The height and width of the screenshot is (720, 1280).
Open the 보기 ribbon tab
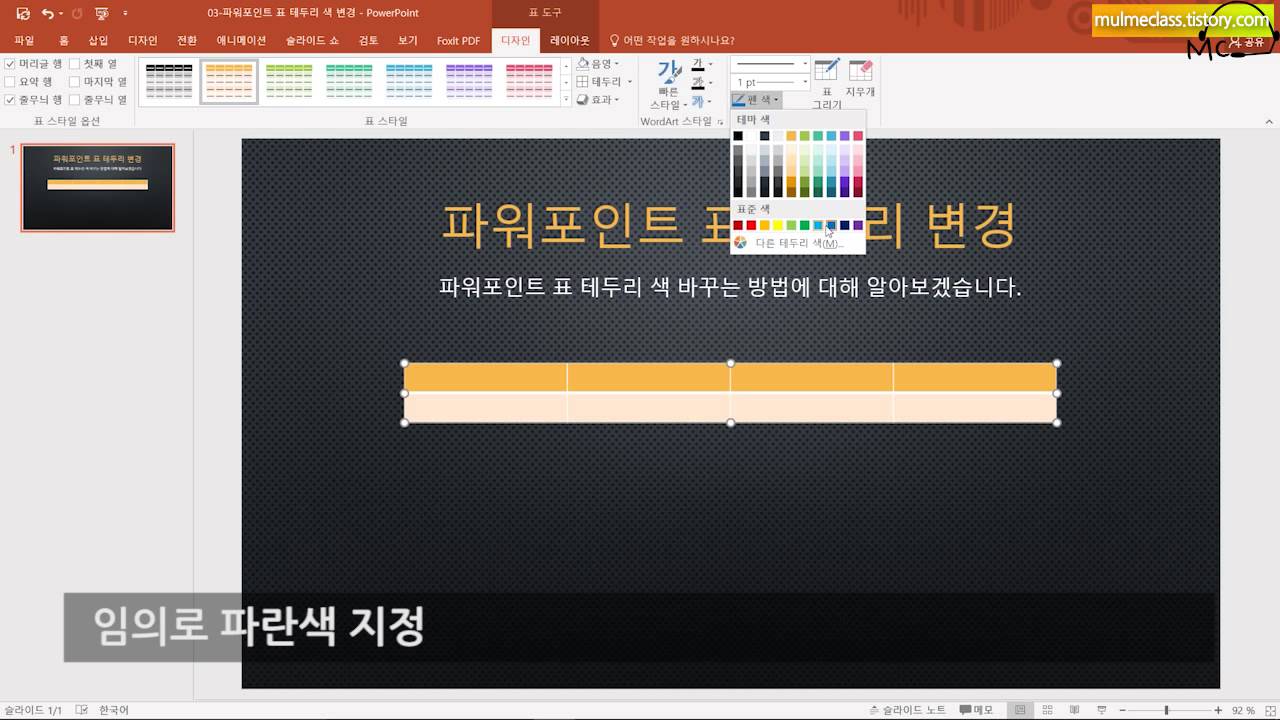(408, 41)
